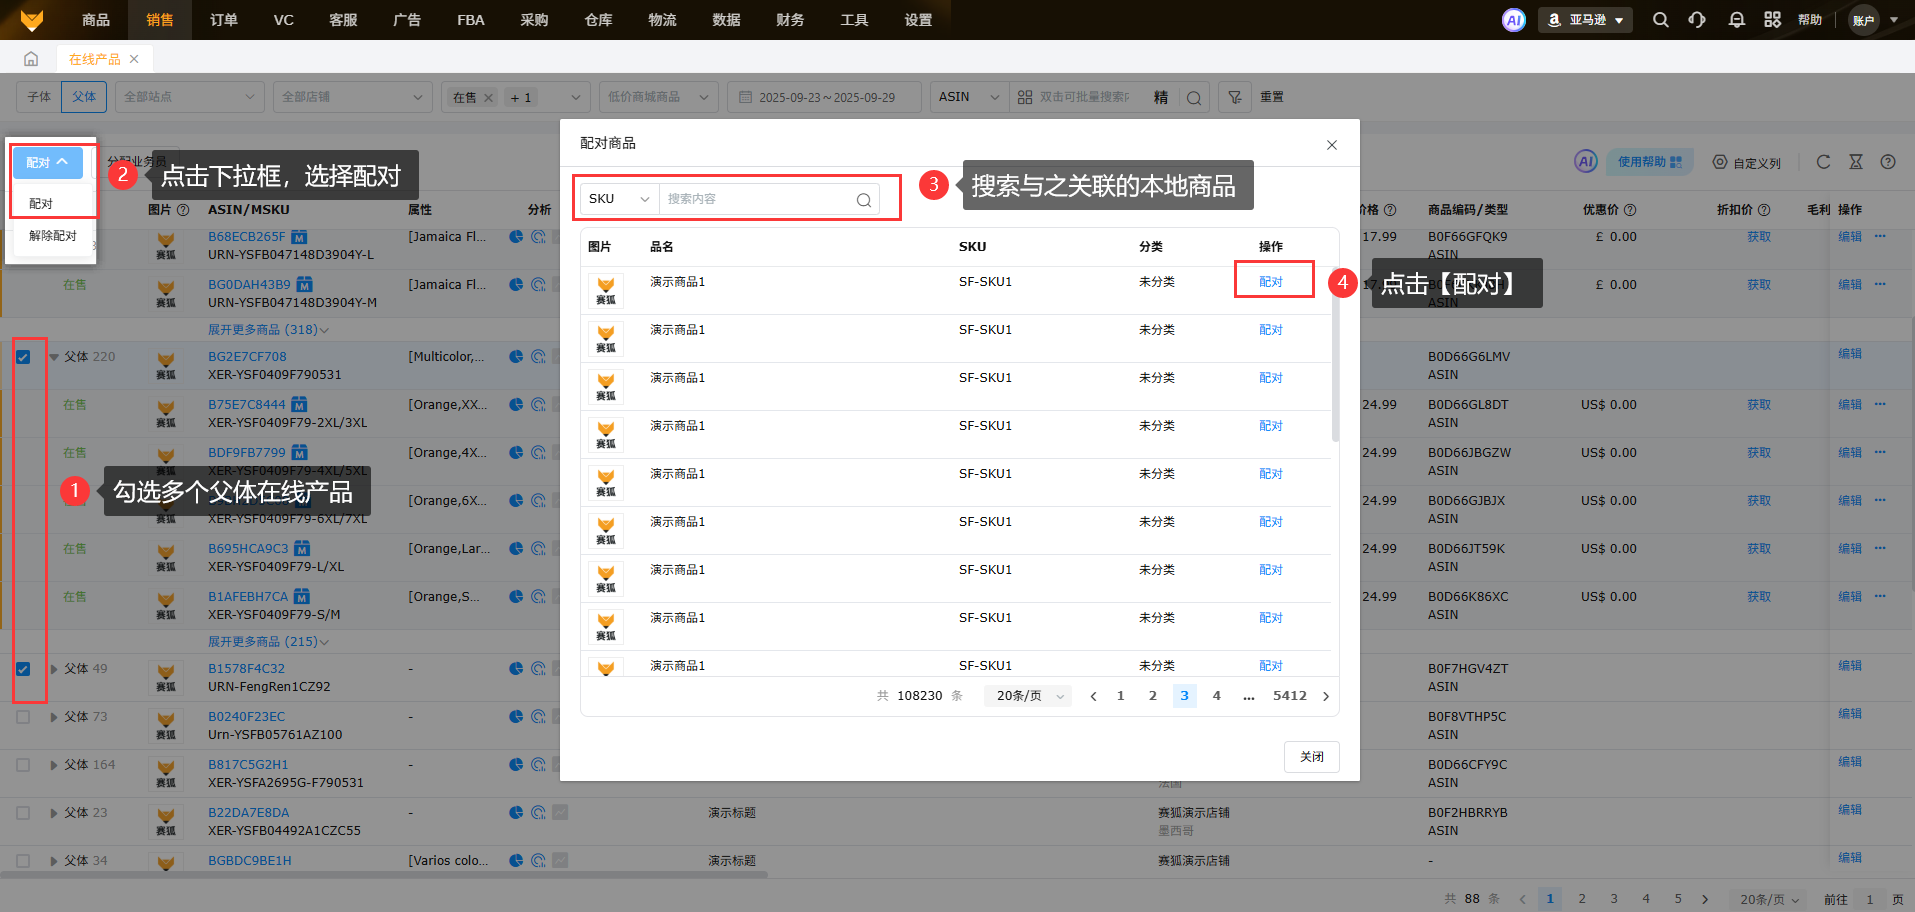
Task: Check the 父体 34 row checkbox
Action: pyautogui.click(x=23, y=861)
